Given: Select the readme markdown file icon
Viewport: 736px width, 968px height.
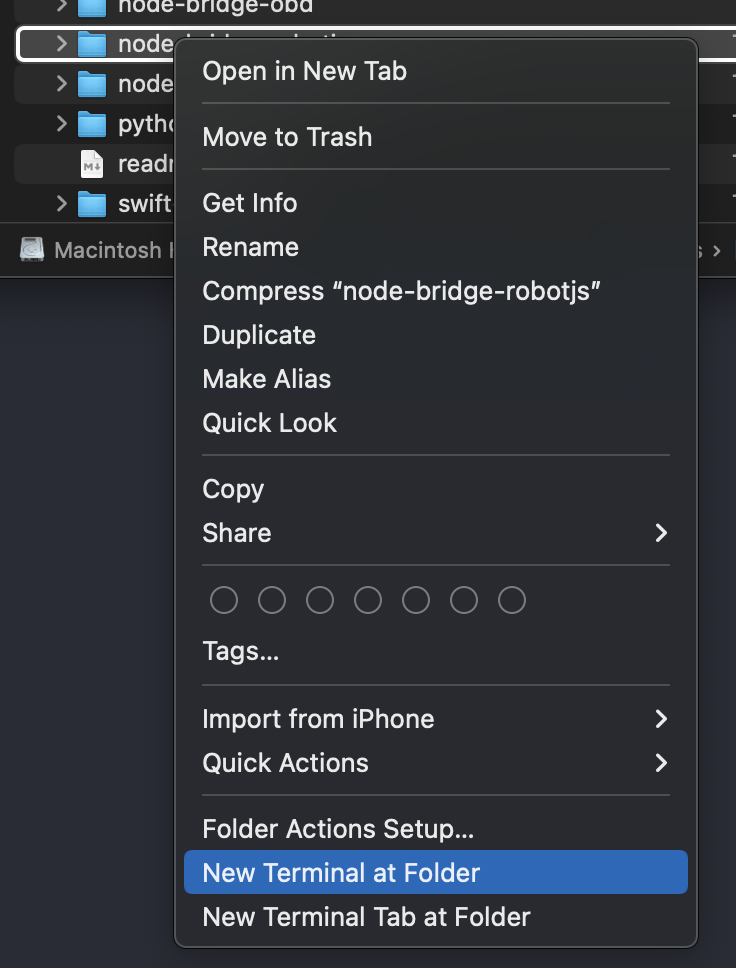Looking at the screenshot, I should point(92,164).
